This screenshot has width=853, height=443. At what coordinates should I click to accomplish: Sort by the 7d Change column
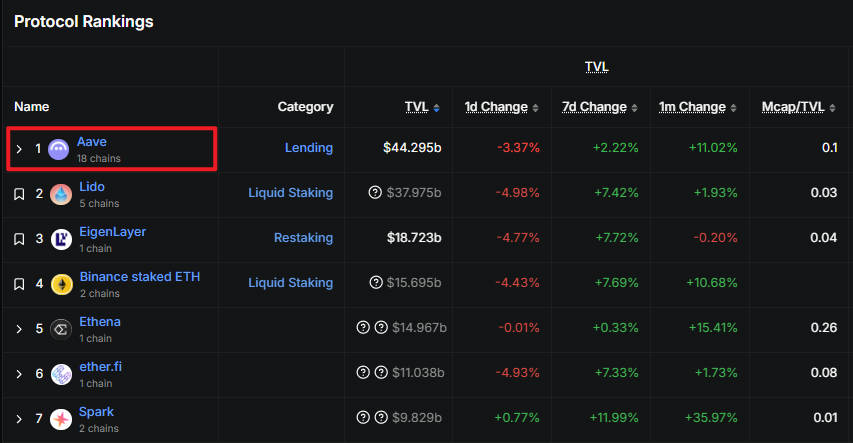(x=594, y=107)
